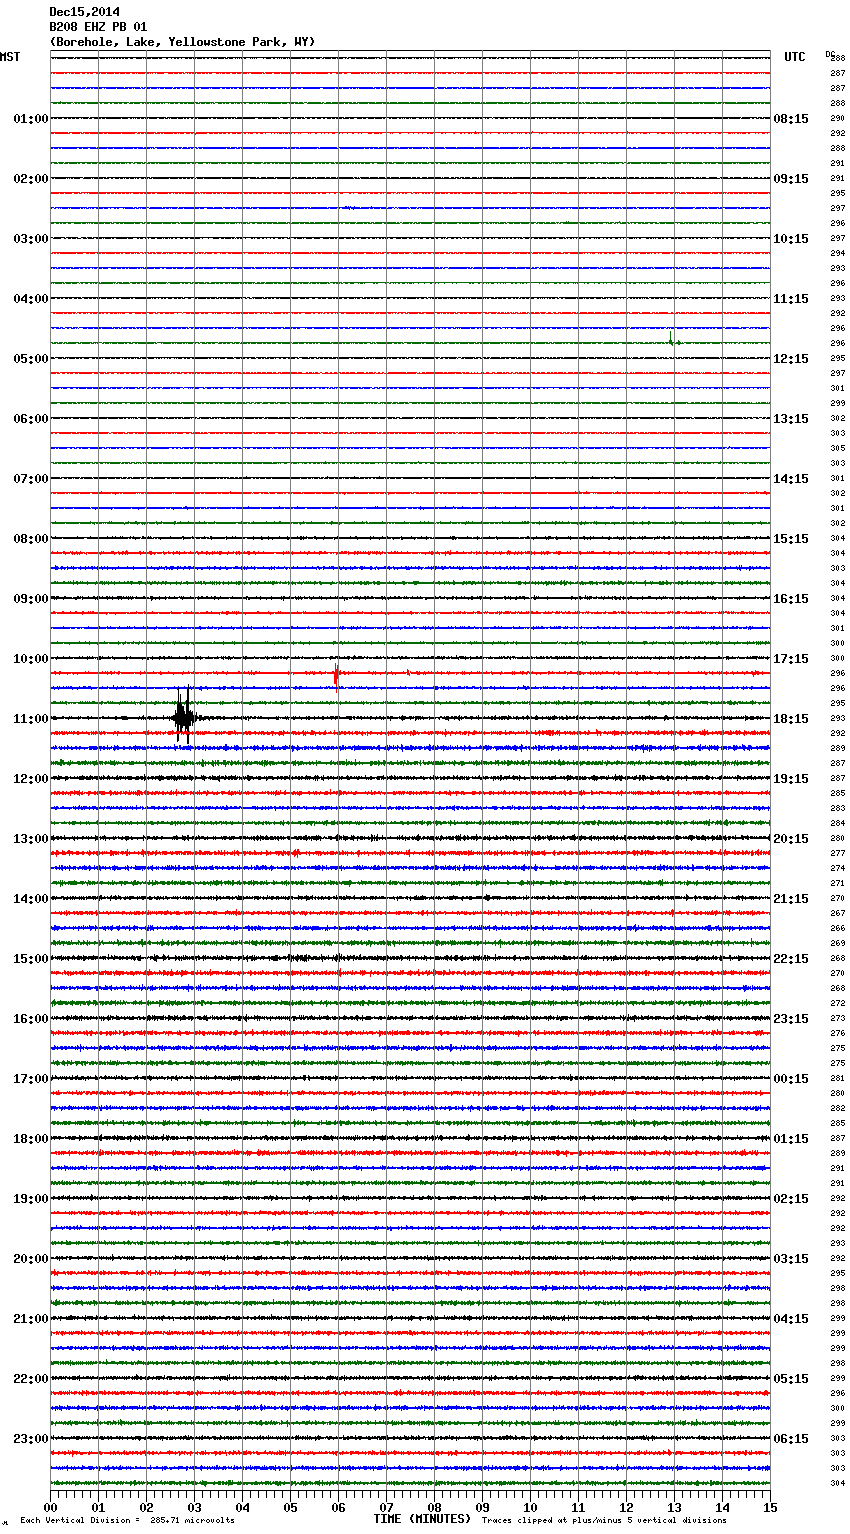
Task: Click the 14:15 UTC row label
Action: [791, 479]
